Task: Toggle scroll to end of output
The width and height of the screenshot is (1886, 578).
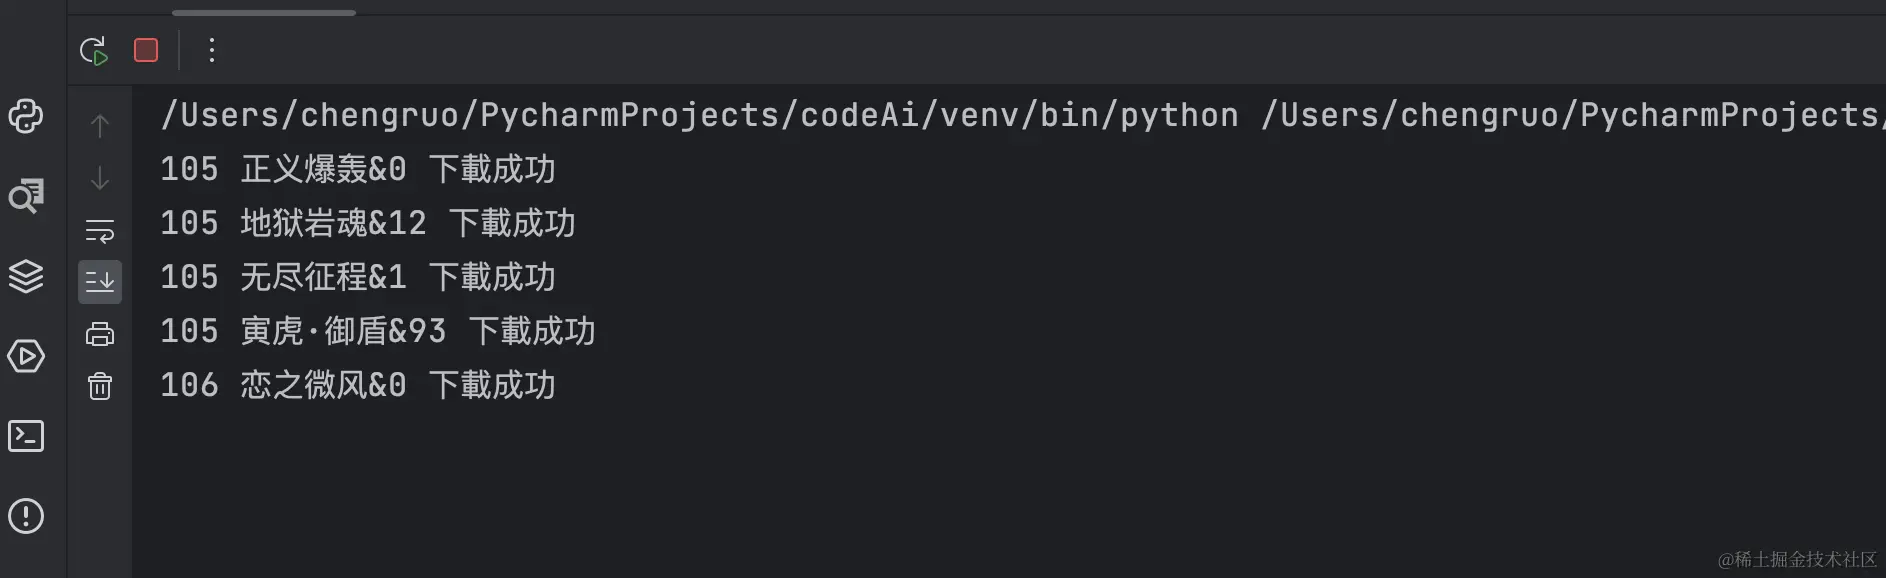Action: [100, 282]
